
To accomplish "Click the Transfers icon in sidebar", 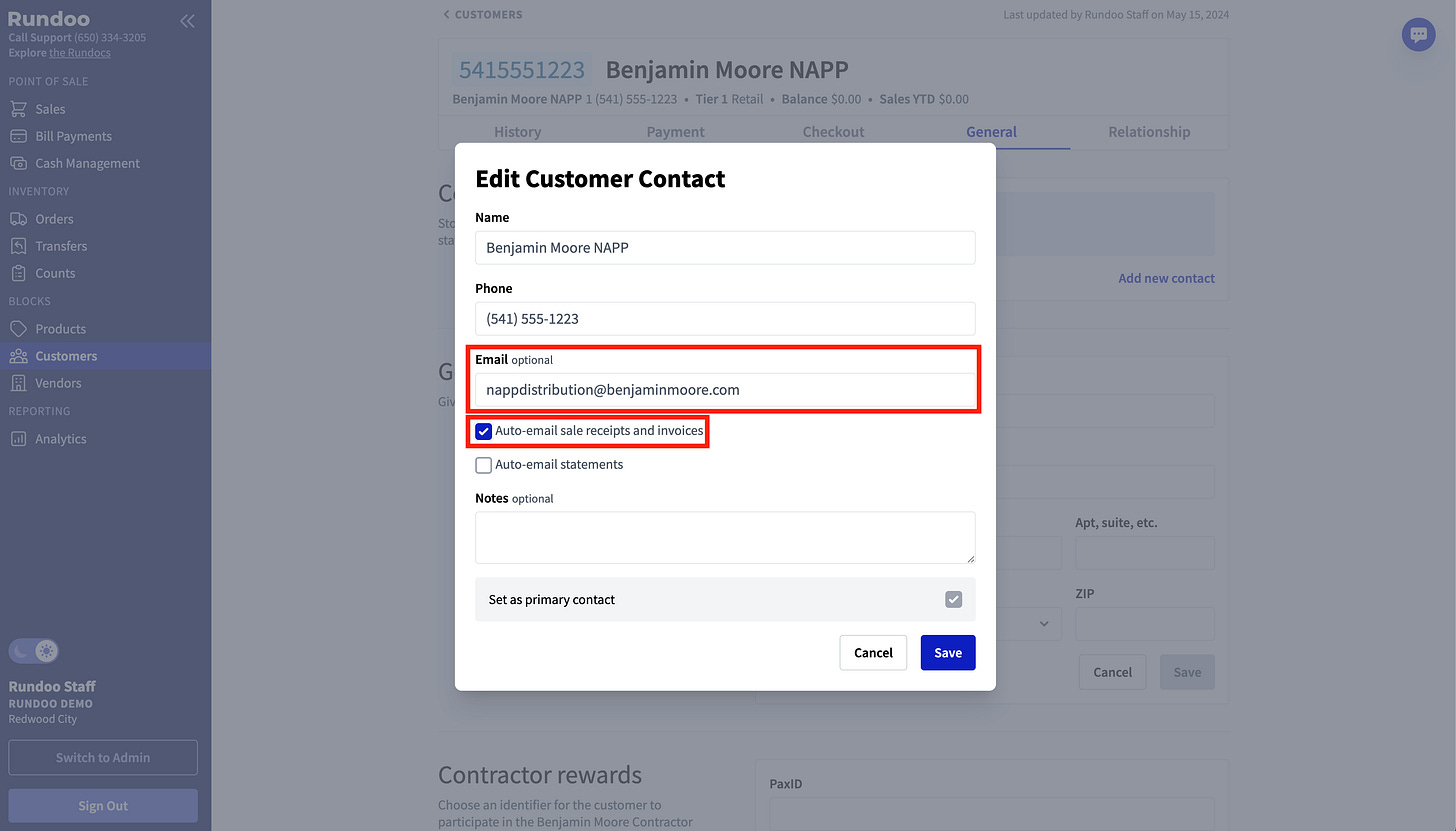I will [x=18, y=246].
